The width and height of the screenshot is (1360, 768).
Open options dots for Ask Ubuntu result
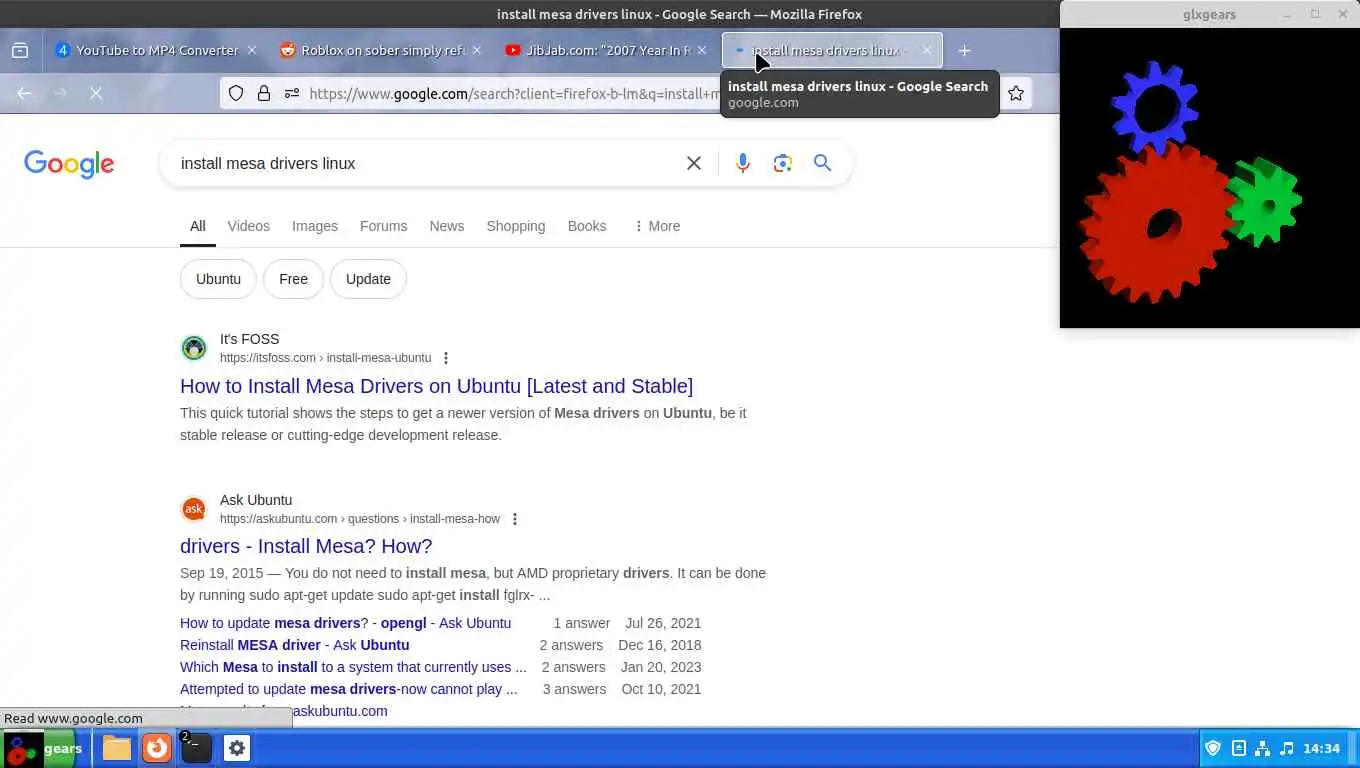(515, 519)
